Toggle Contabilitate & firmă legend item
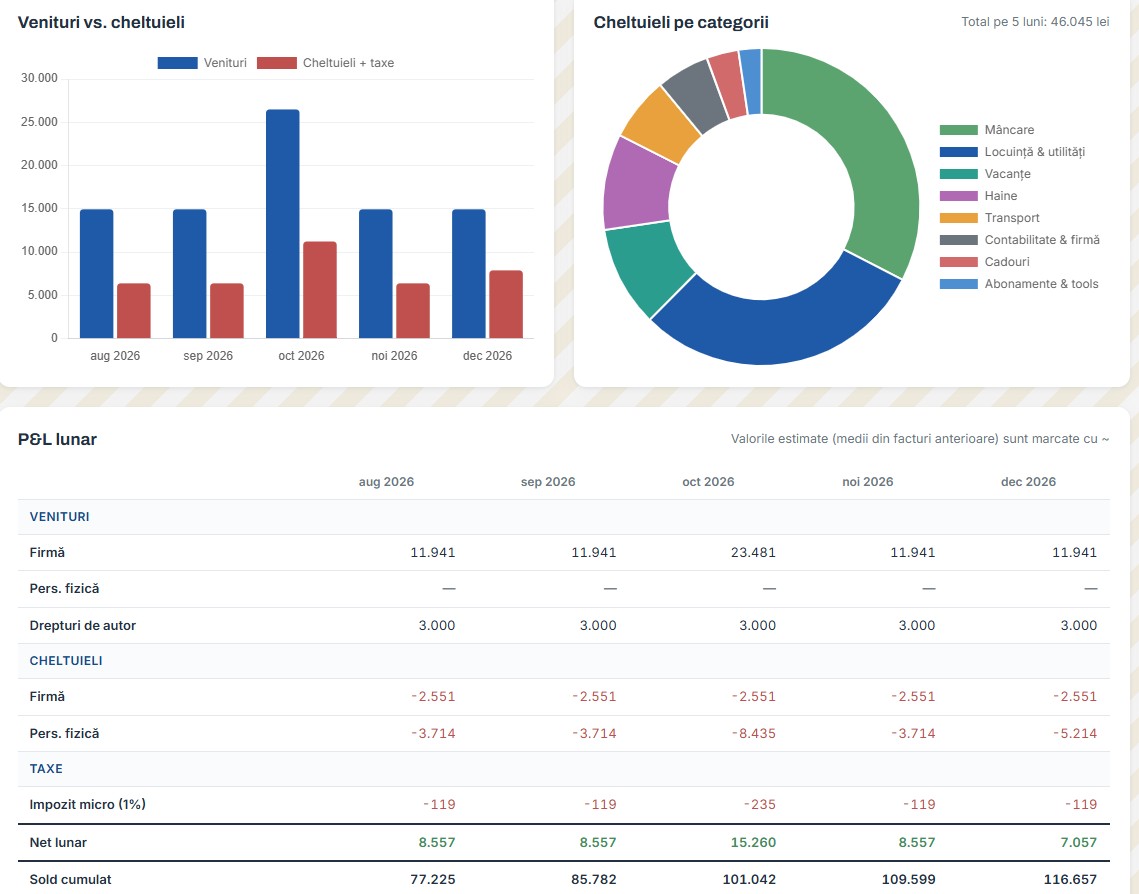This screenshot has width=1139, height=894. [1019, 240]
